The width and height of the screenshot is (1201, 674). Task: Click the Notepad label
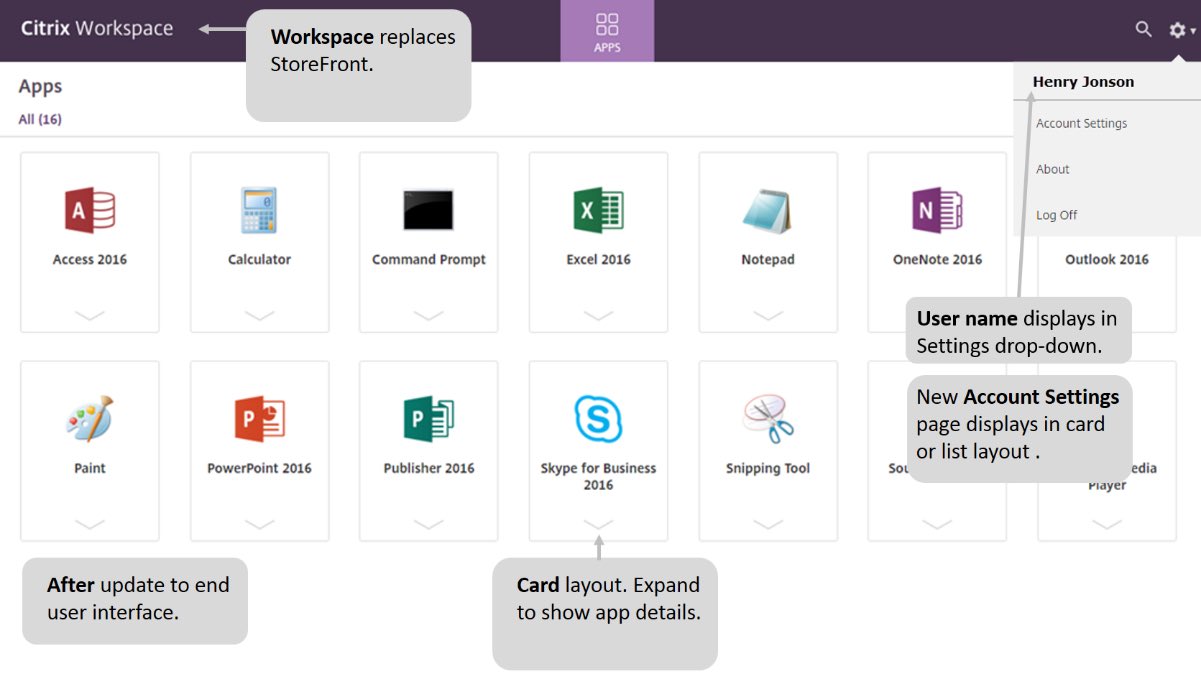coord(768,259)
